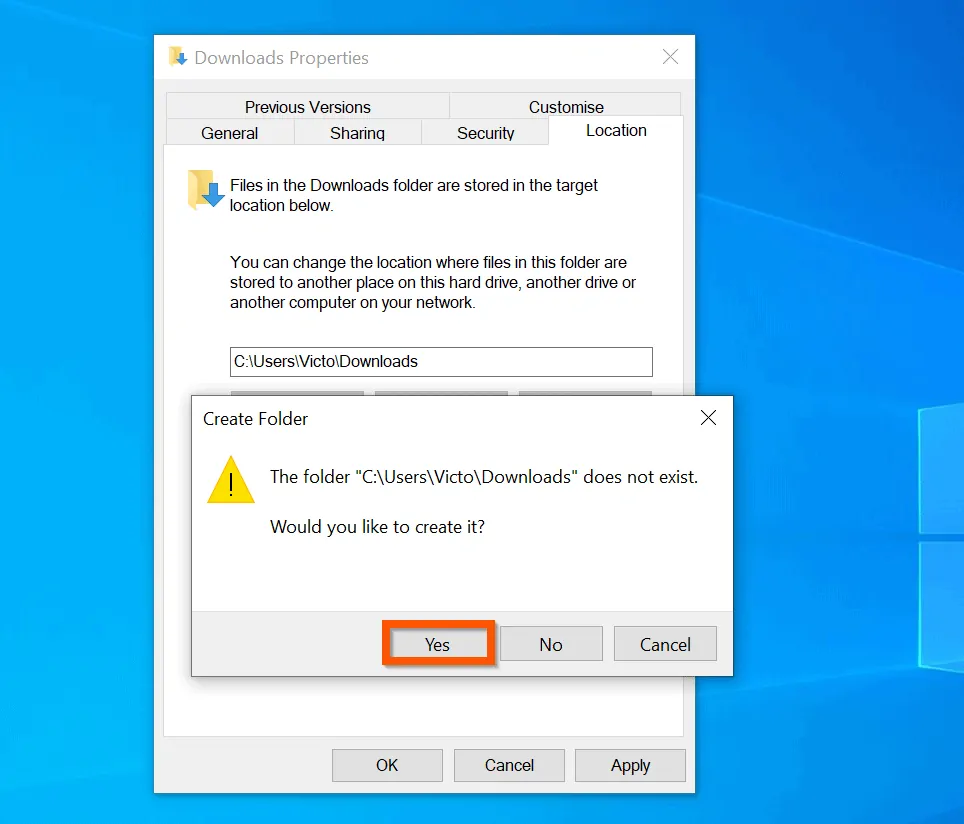
Task: Click No to decline folder creation
Action: (551, 644)
